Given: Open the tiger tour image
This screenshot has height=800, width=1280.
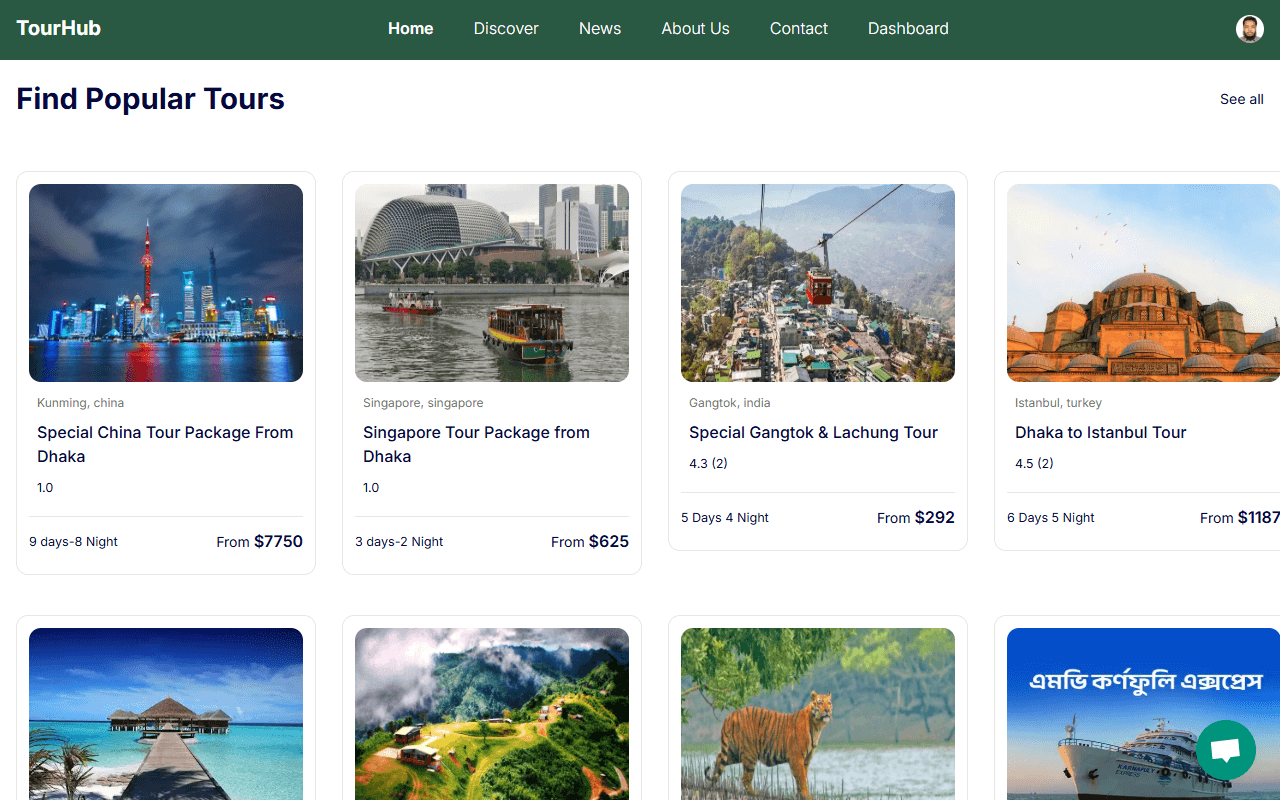Looking at the screenshot, I should 818,713.
